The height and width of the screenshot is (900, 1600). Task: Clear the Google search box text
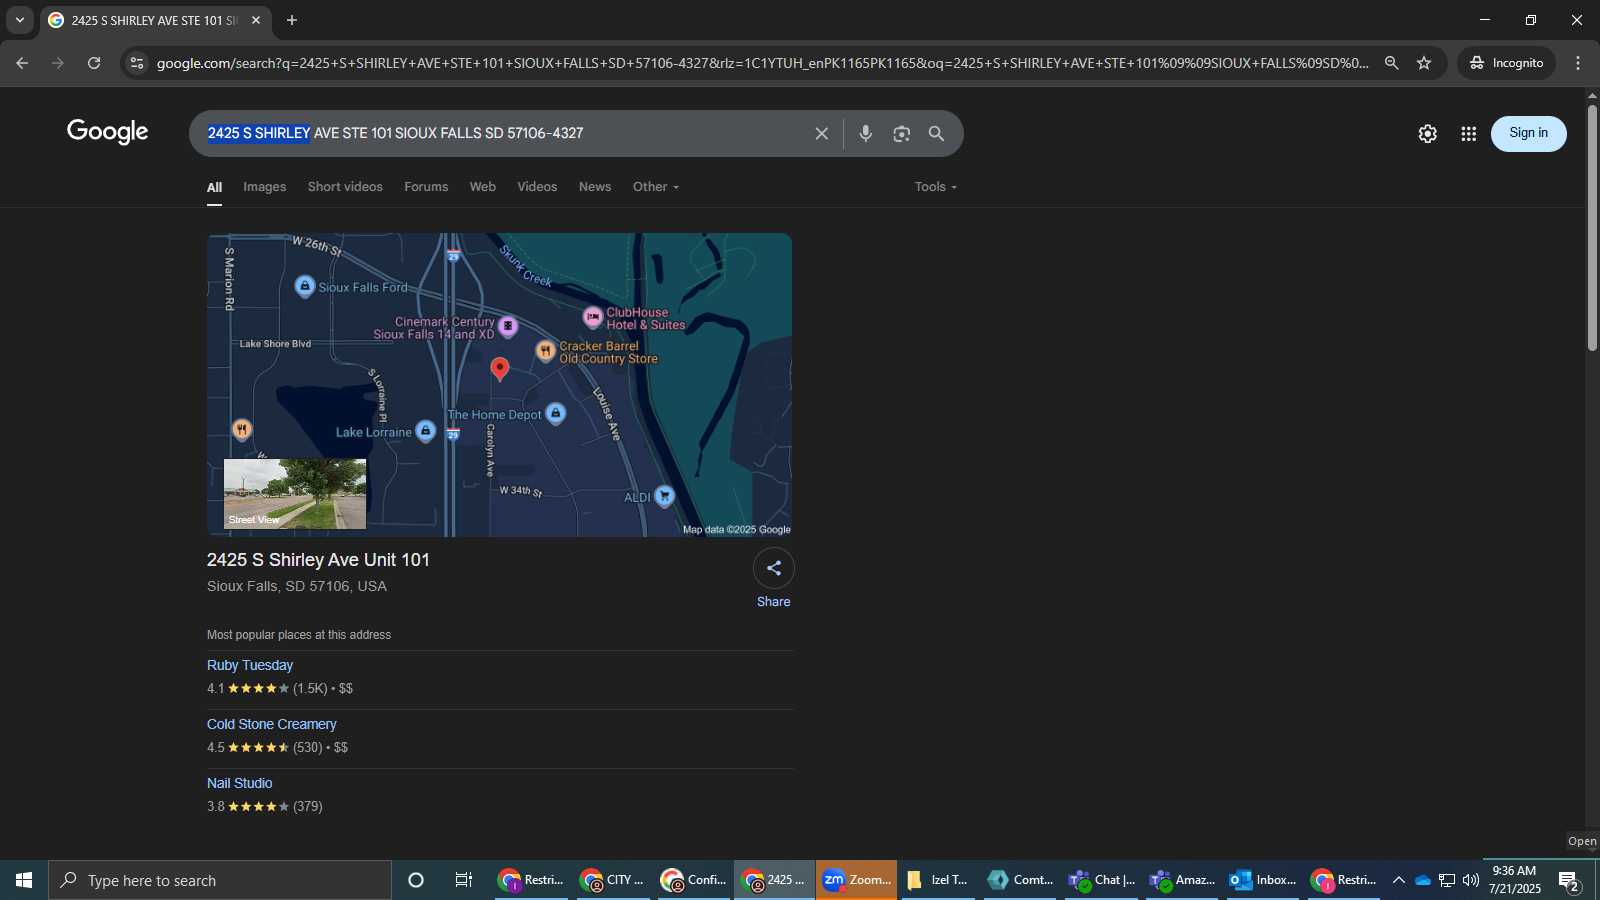(821, 133)
